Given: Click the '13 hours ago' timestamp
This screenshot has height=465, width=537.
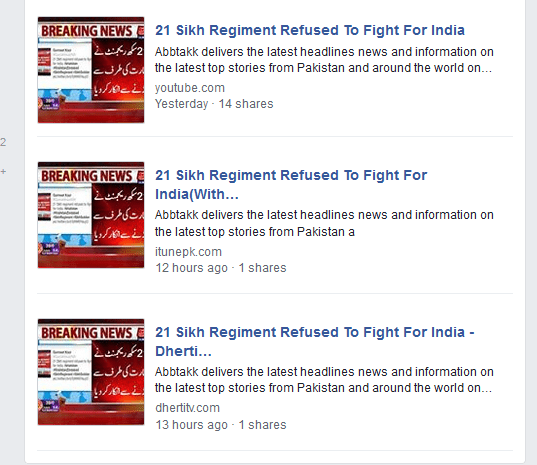Looking at the screenshot, I should [191, 425].
